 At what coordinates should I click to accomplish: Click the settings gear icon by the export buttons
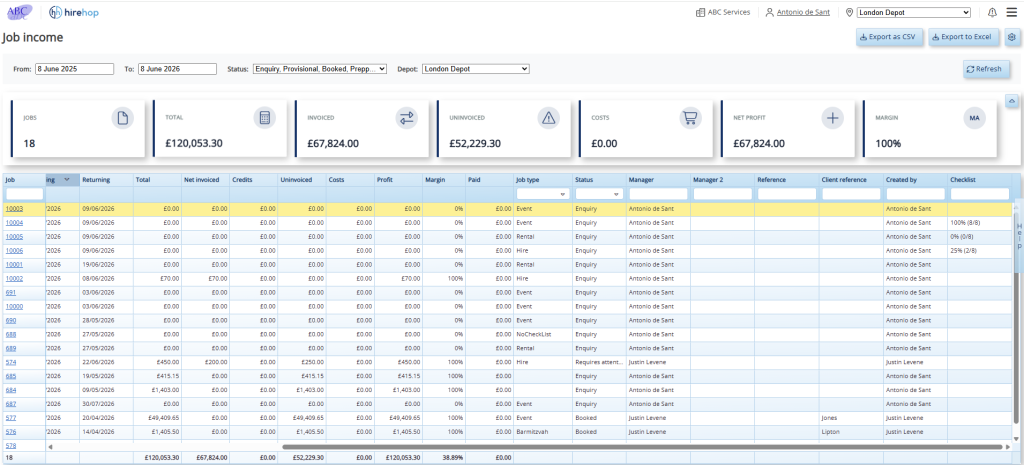1012,37
